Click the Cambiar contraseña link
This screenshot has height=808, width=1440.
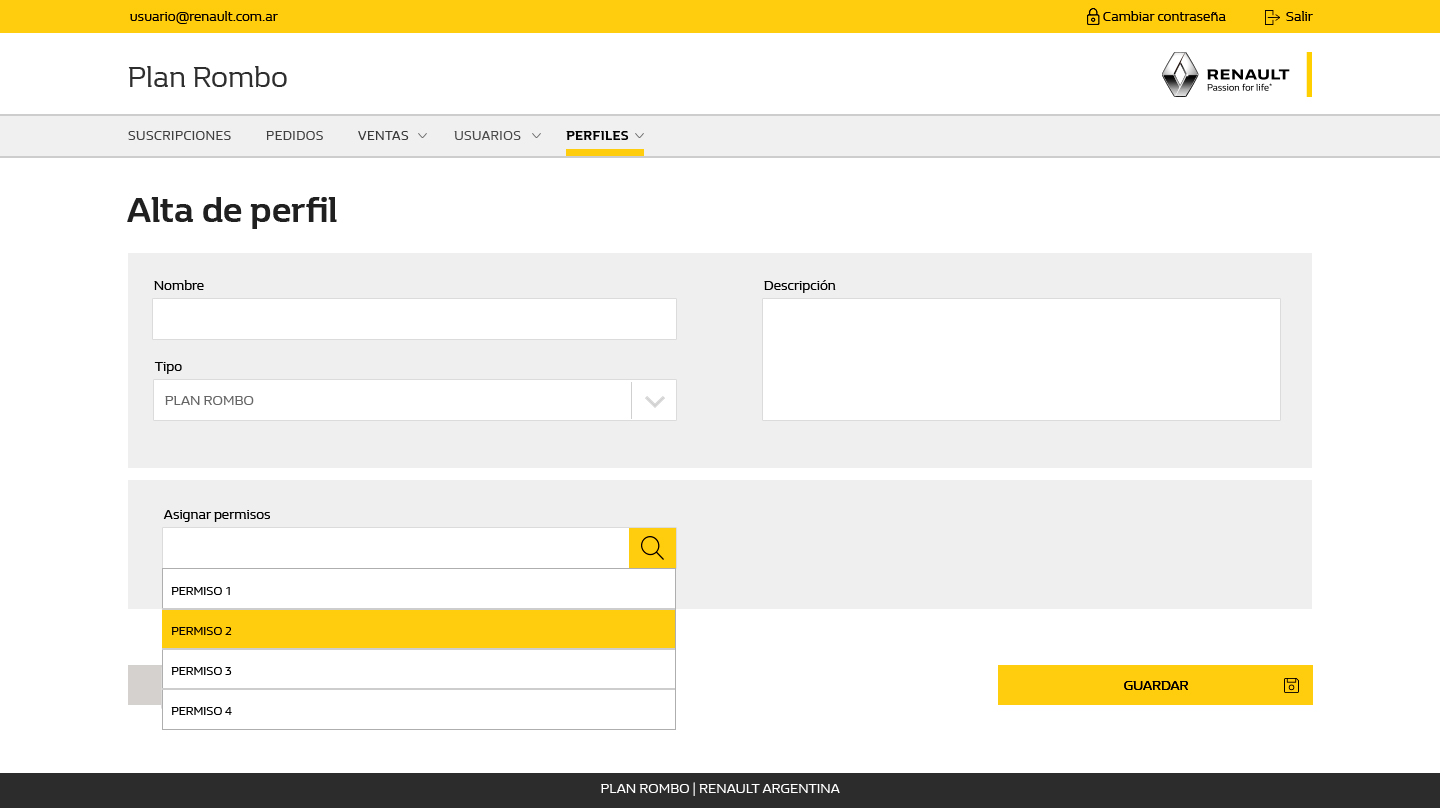pos(1163,17)
